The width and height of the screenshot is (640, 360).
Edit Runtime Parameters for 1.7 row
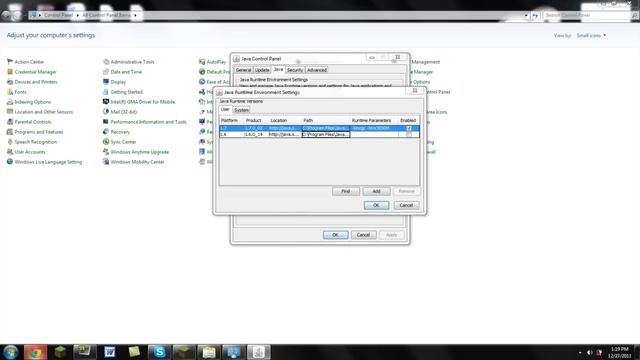tap(374, 128)
